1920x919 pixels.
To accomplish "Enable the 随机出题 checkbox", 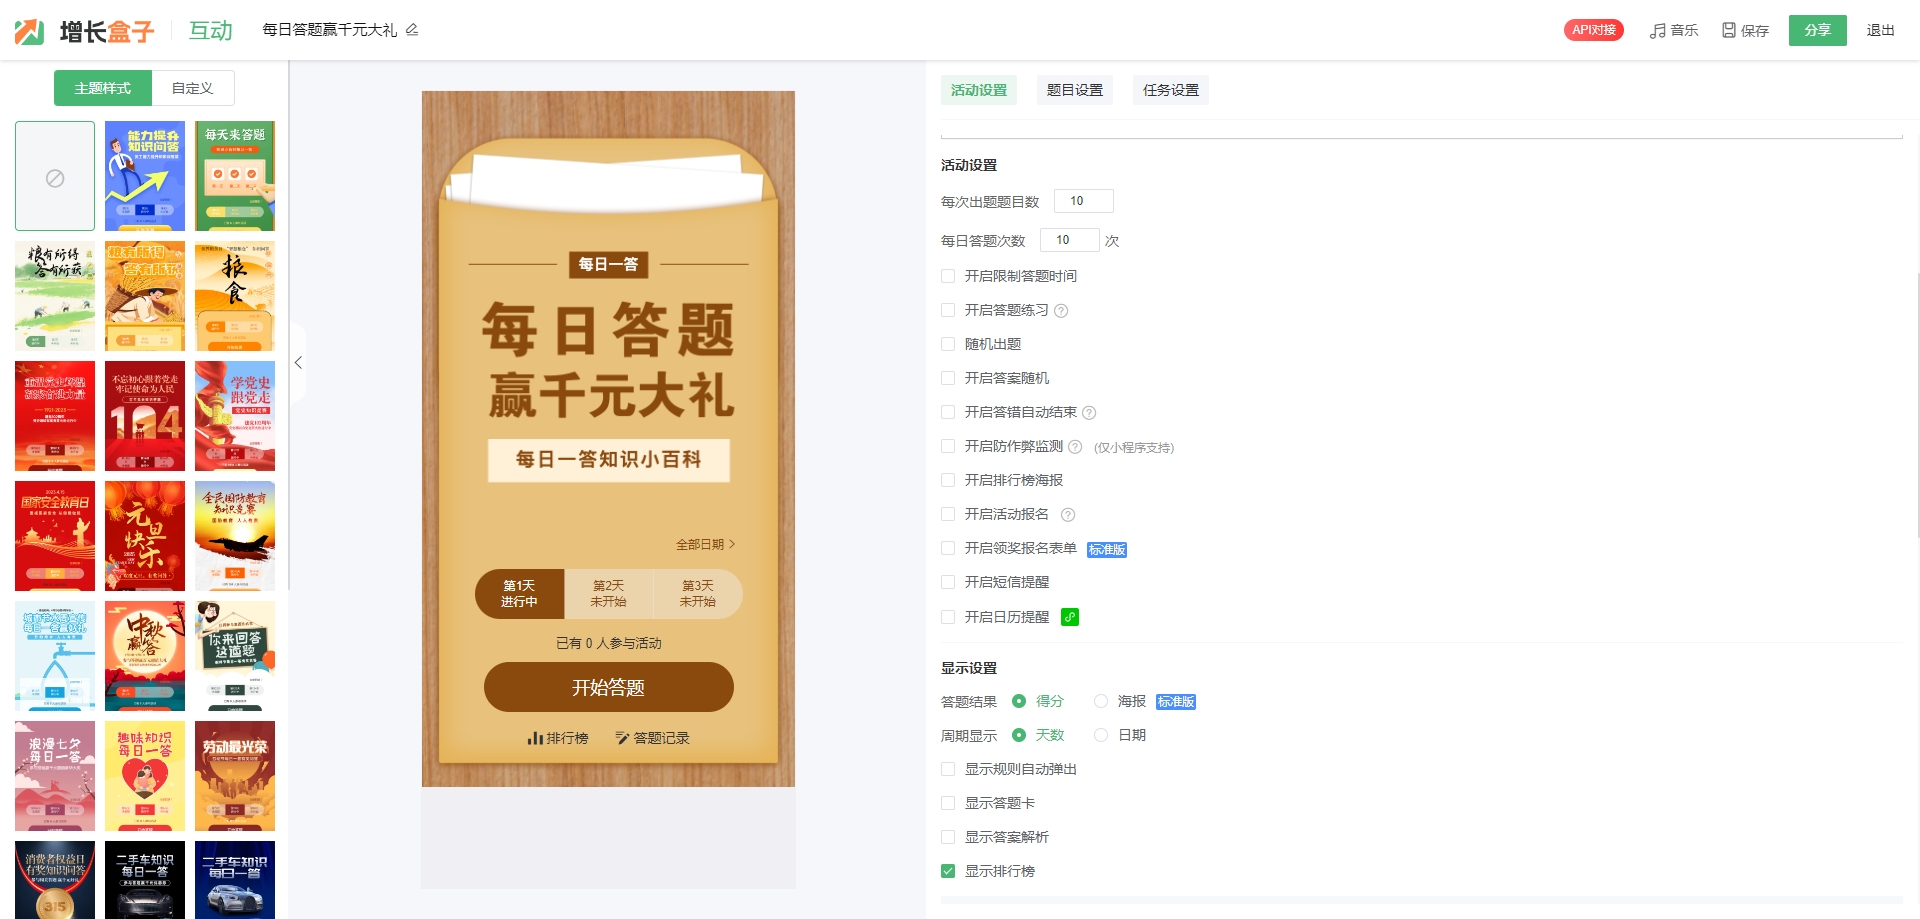I will click(x=948, y=344).
